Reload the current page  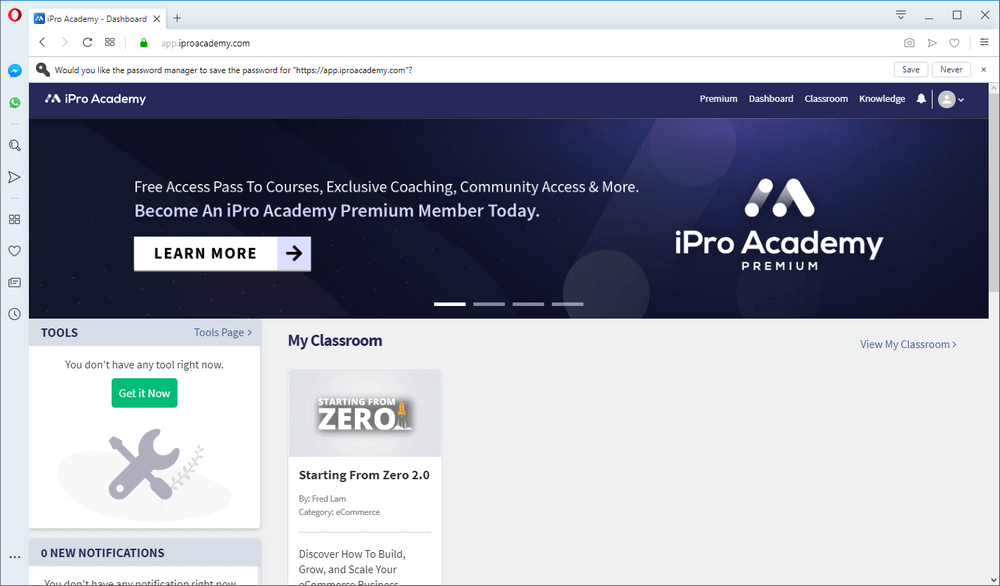coord(87,43)
